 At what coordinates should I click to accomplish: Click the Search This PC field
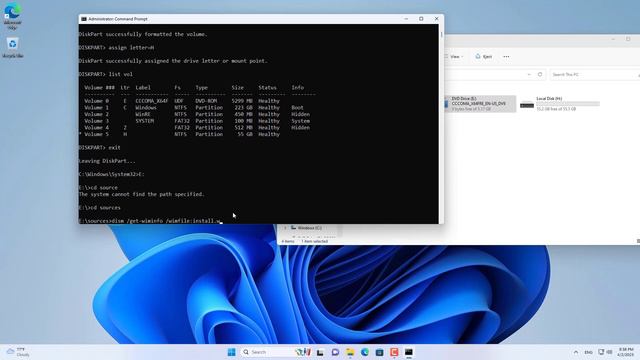coord(594,75)
